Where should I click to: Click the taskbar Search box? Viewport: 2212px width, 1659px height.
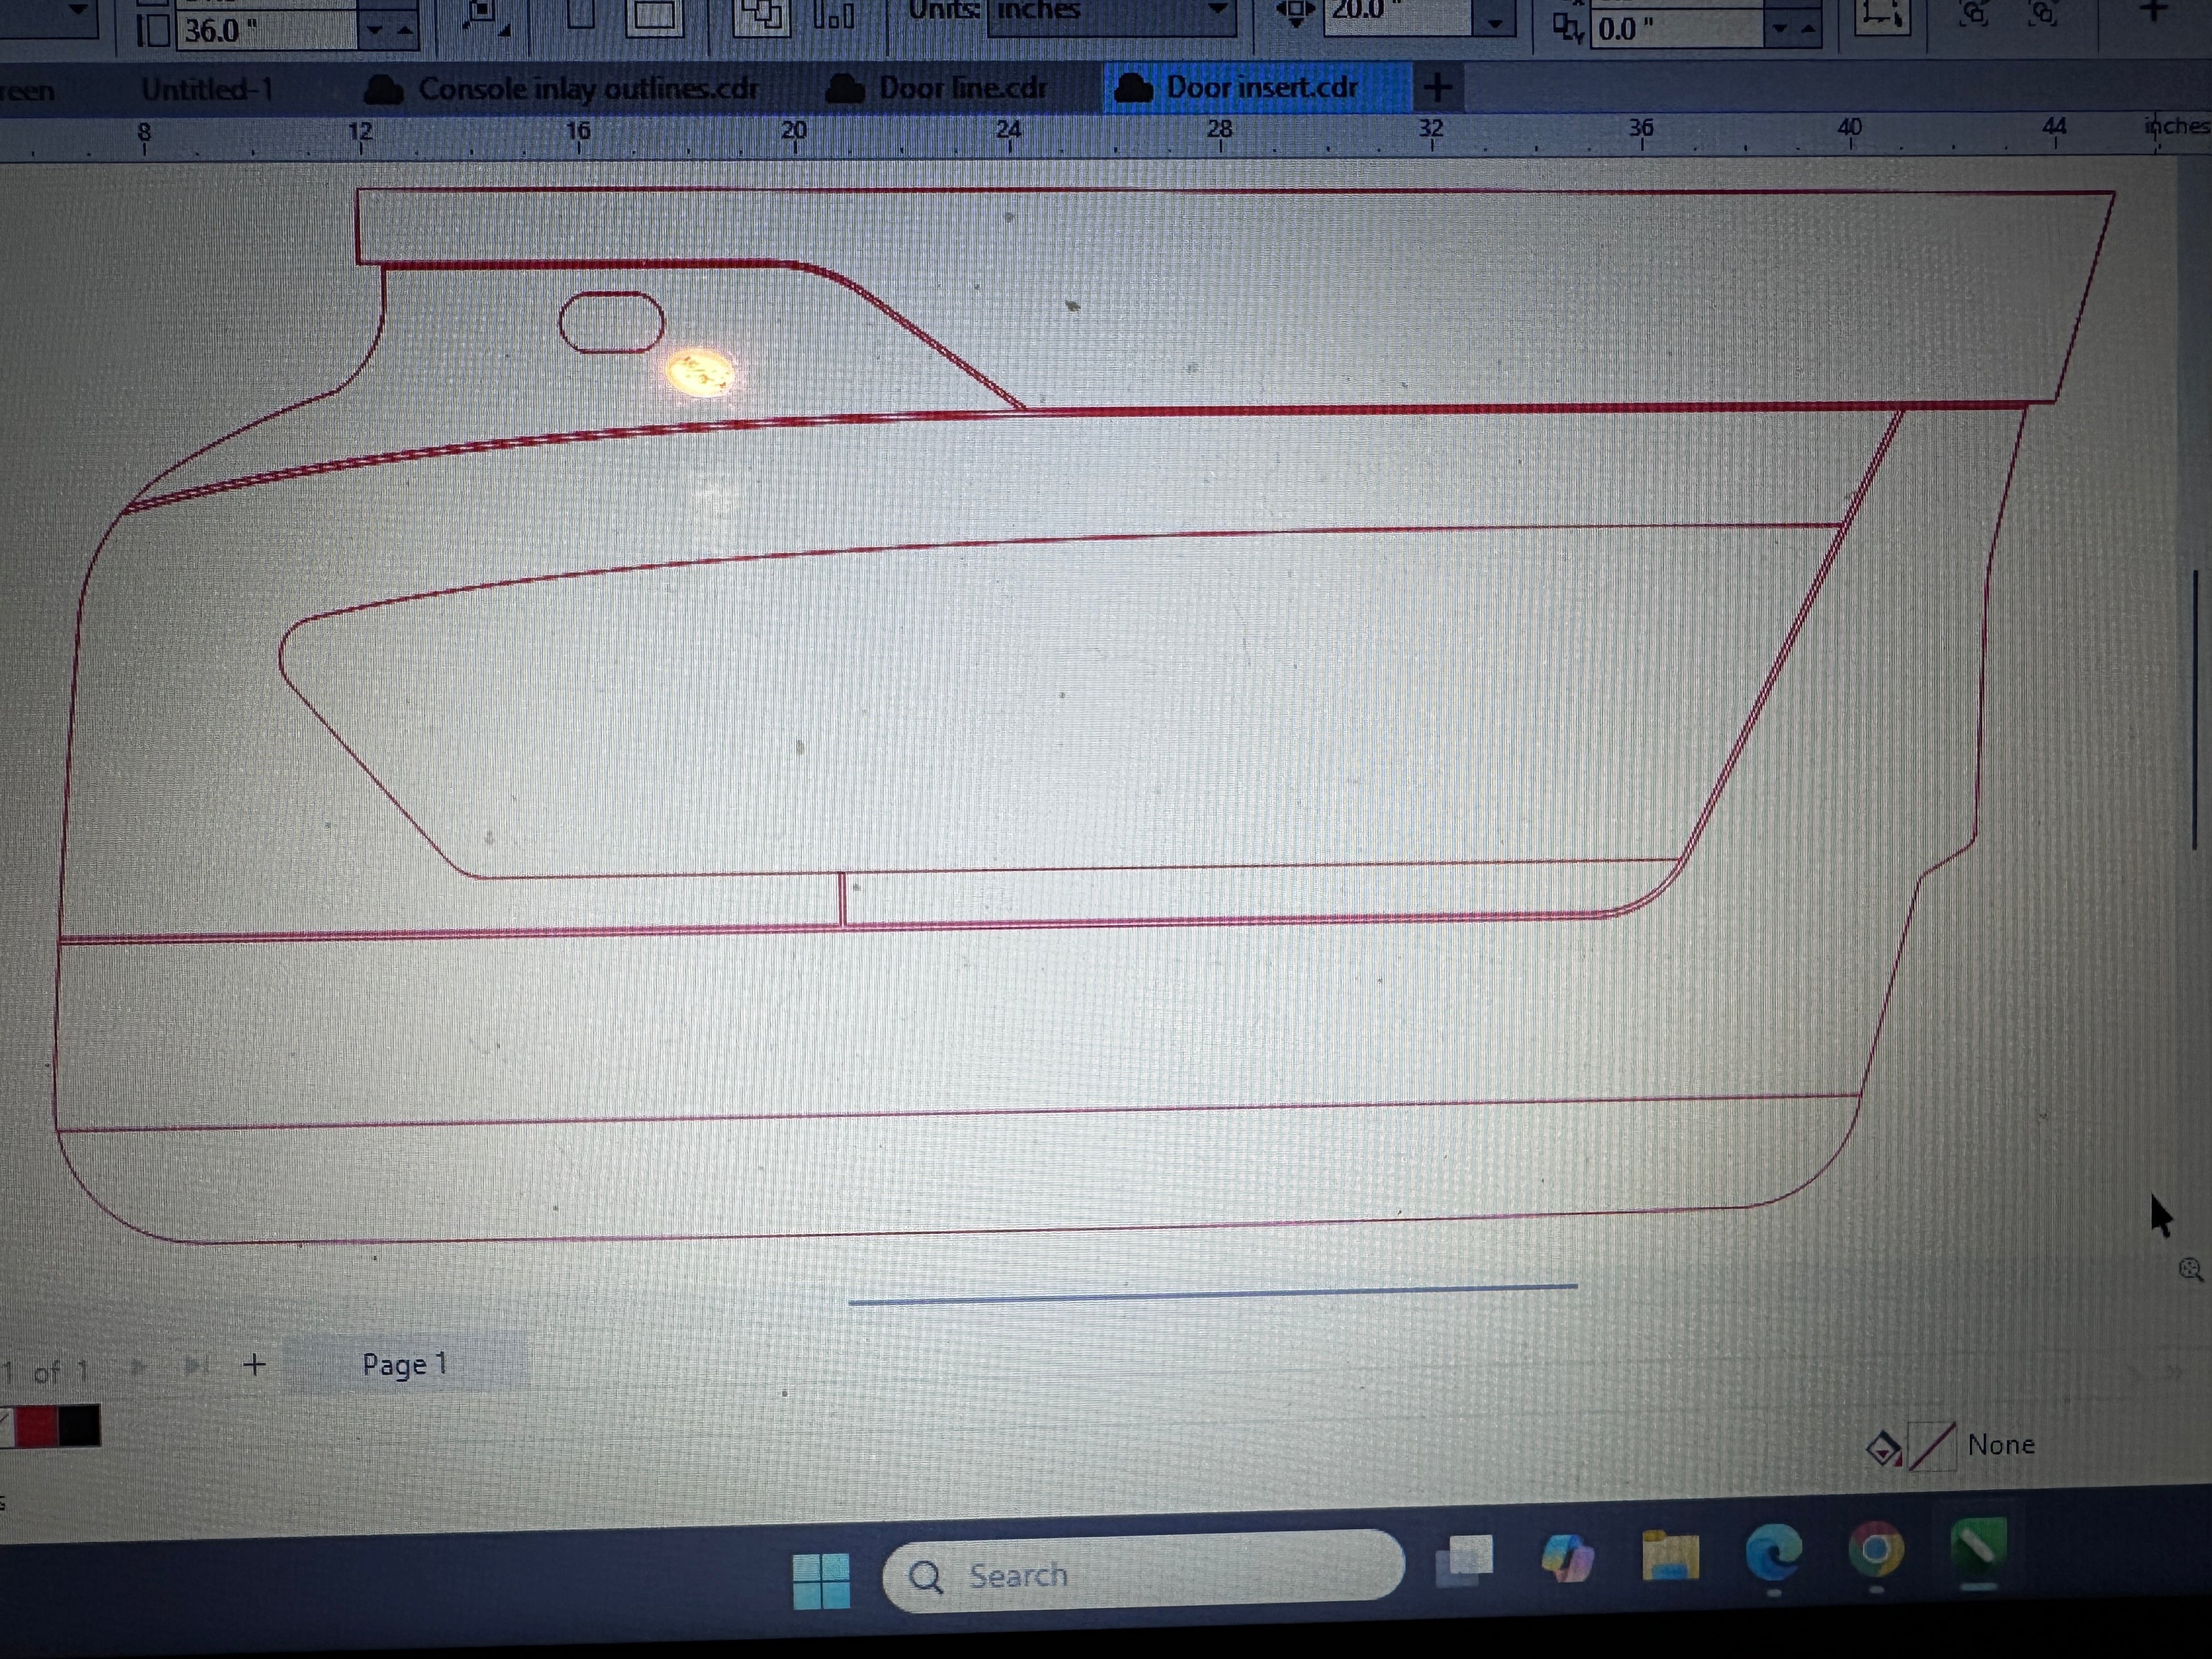tap(1140, 1575)
